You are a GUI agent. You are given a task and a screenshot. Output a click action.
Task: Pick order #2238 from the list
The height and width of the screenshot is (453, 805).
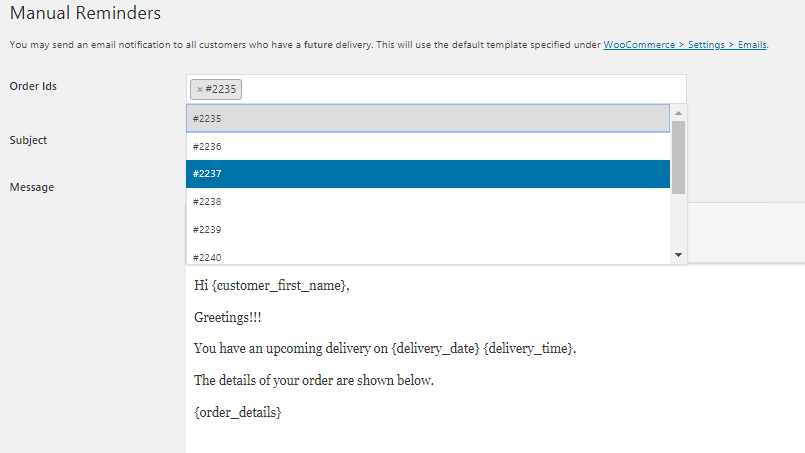point(428,201)
